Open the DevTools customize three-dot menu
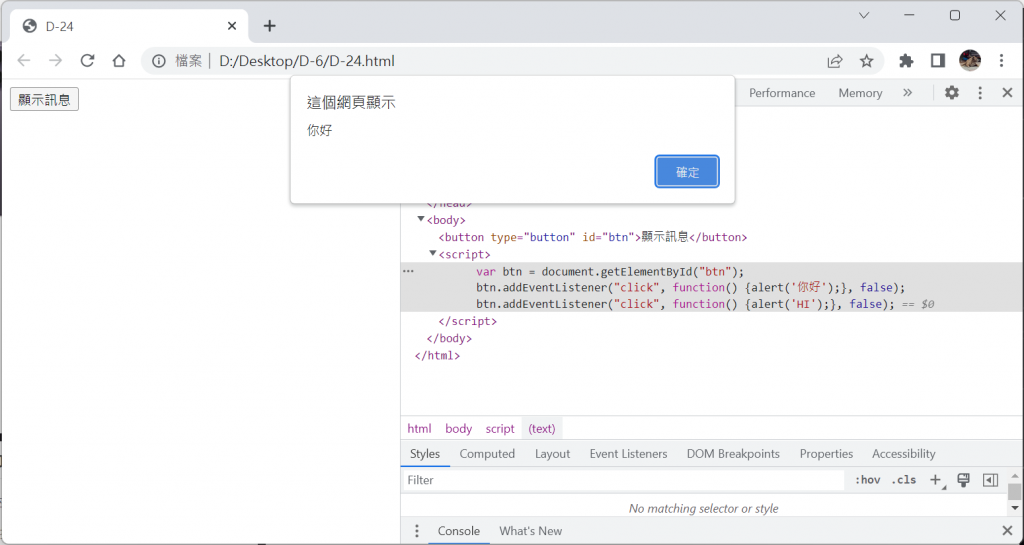Image resolution: width=1024 pixels, height=545 pixels. (980, 93)
